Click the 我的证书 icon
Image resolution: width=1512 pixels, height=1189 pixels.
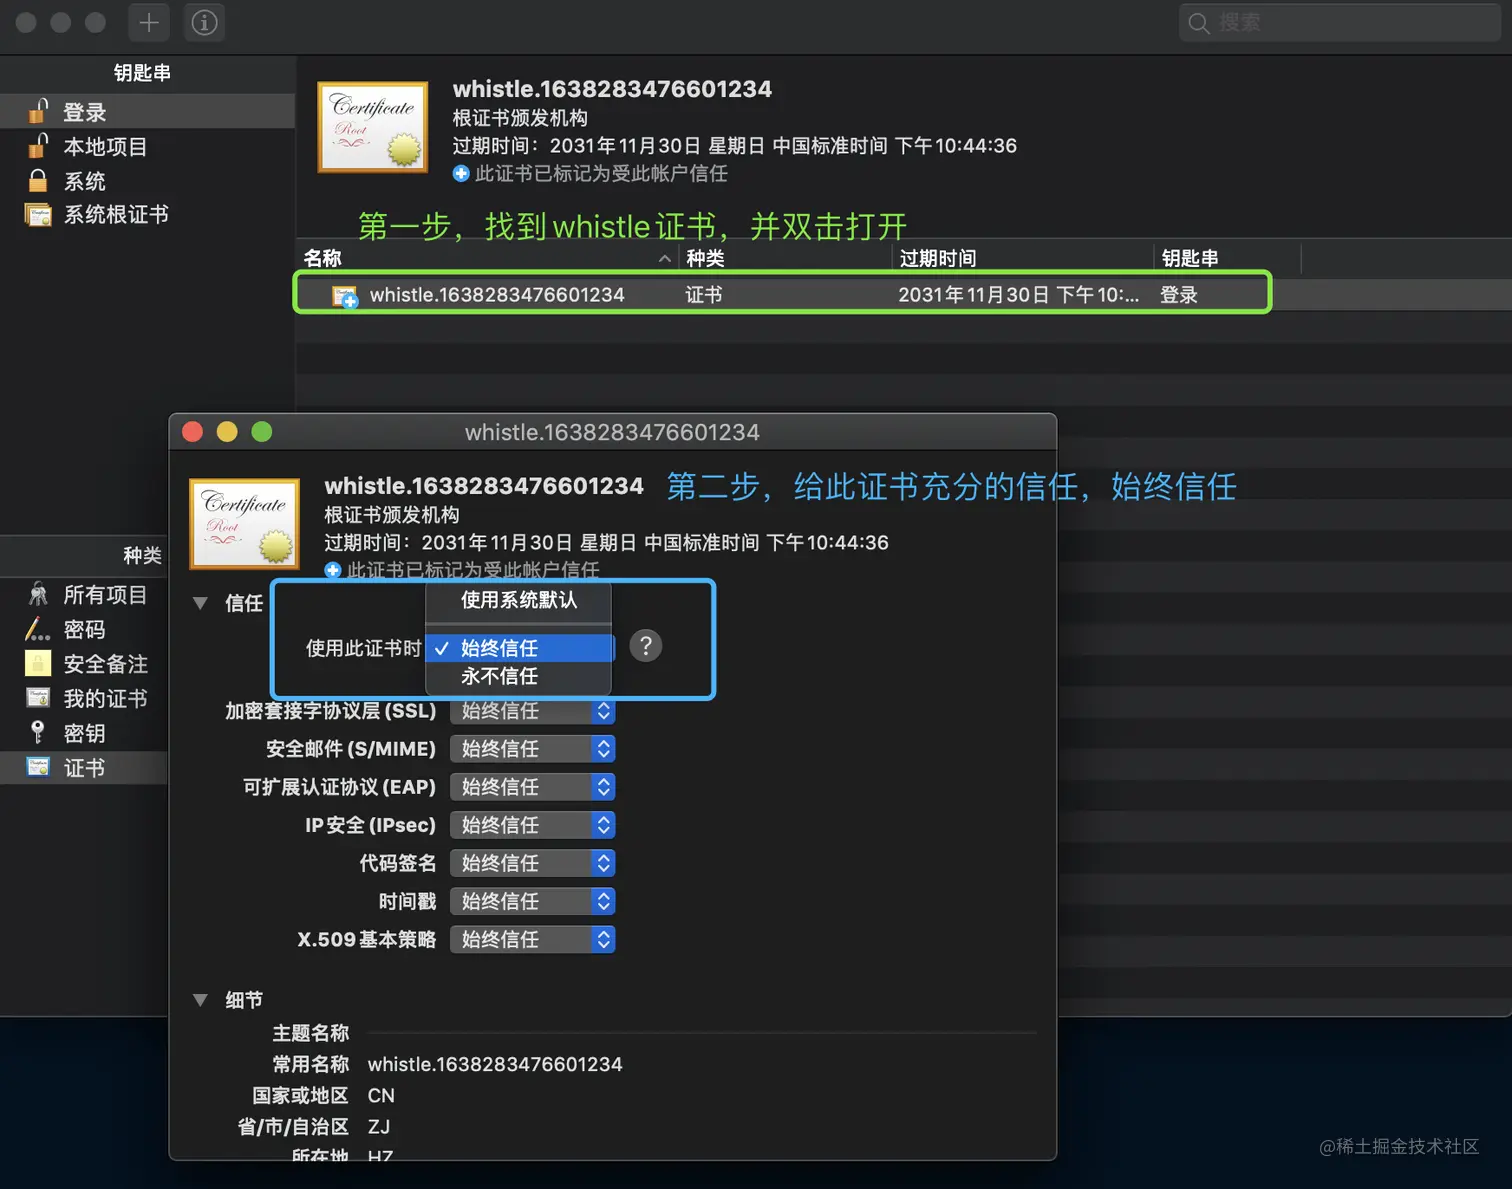(x=38, y=698)
